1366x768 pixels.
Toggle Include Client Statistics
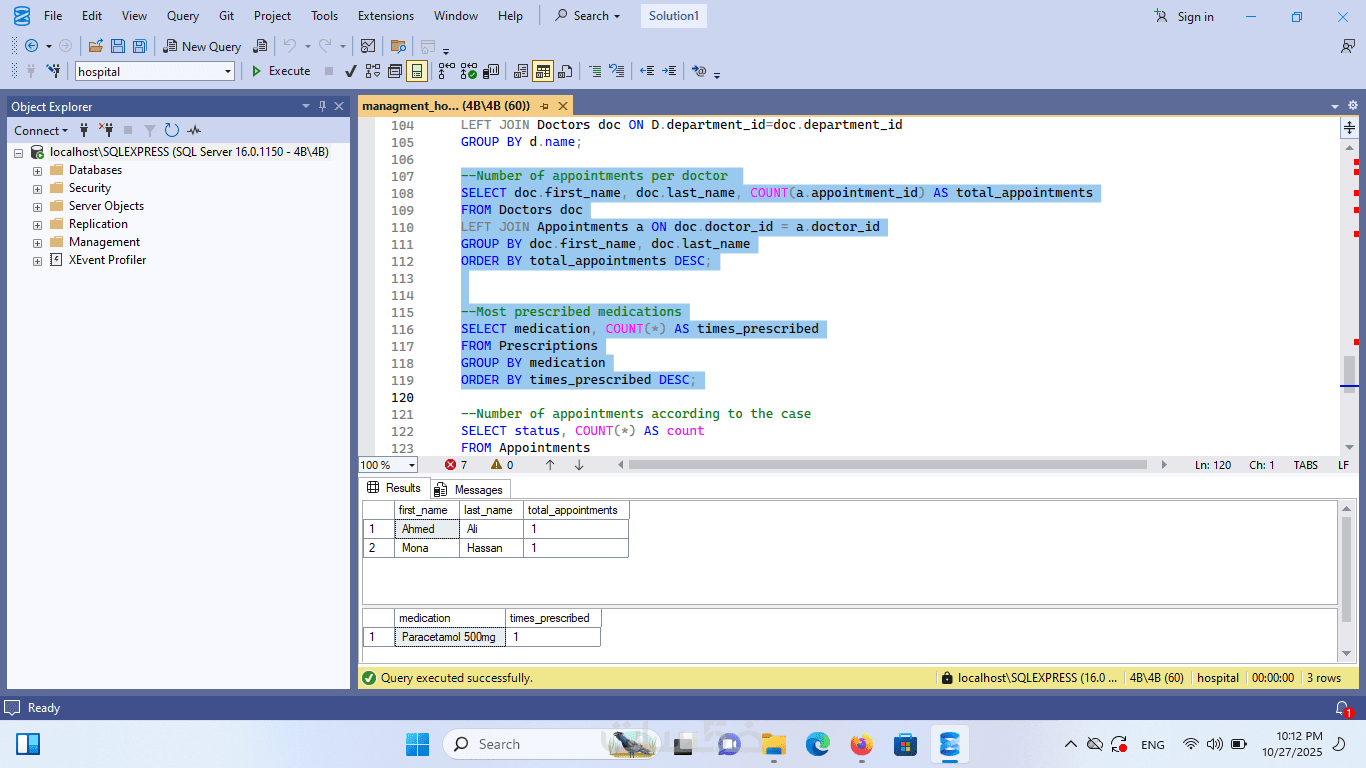(491, 71)
